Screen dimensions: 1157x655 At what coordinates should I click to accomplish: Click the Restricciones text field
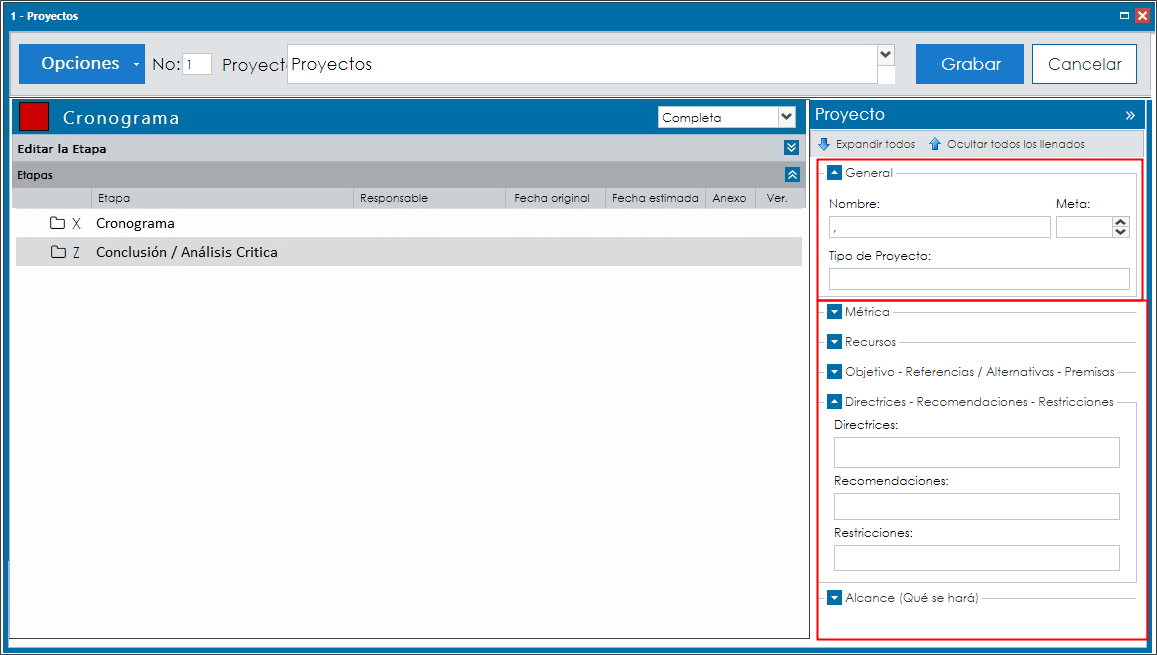pyautogui.click(x=976, y=558)
